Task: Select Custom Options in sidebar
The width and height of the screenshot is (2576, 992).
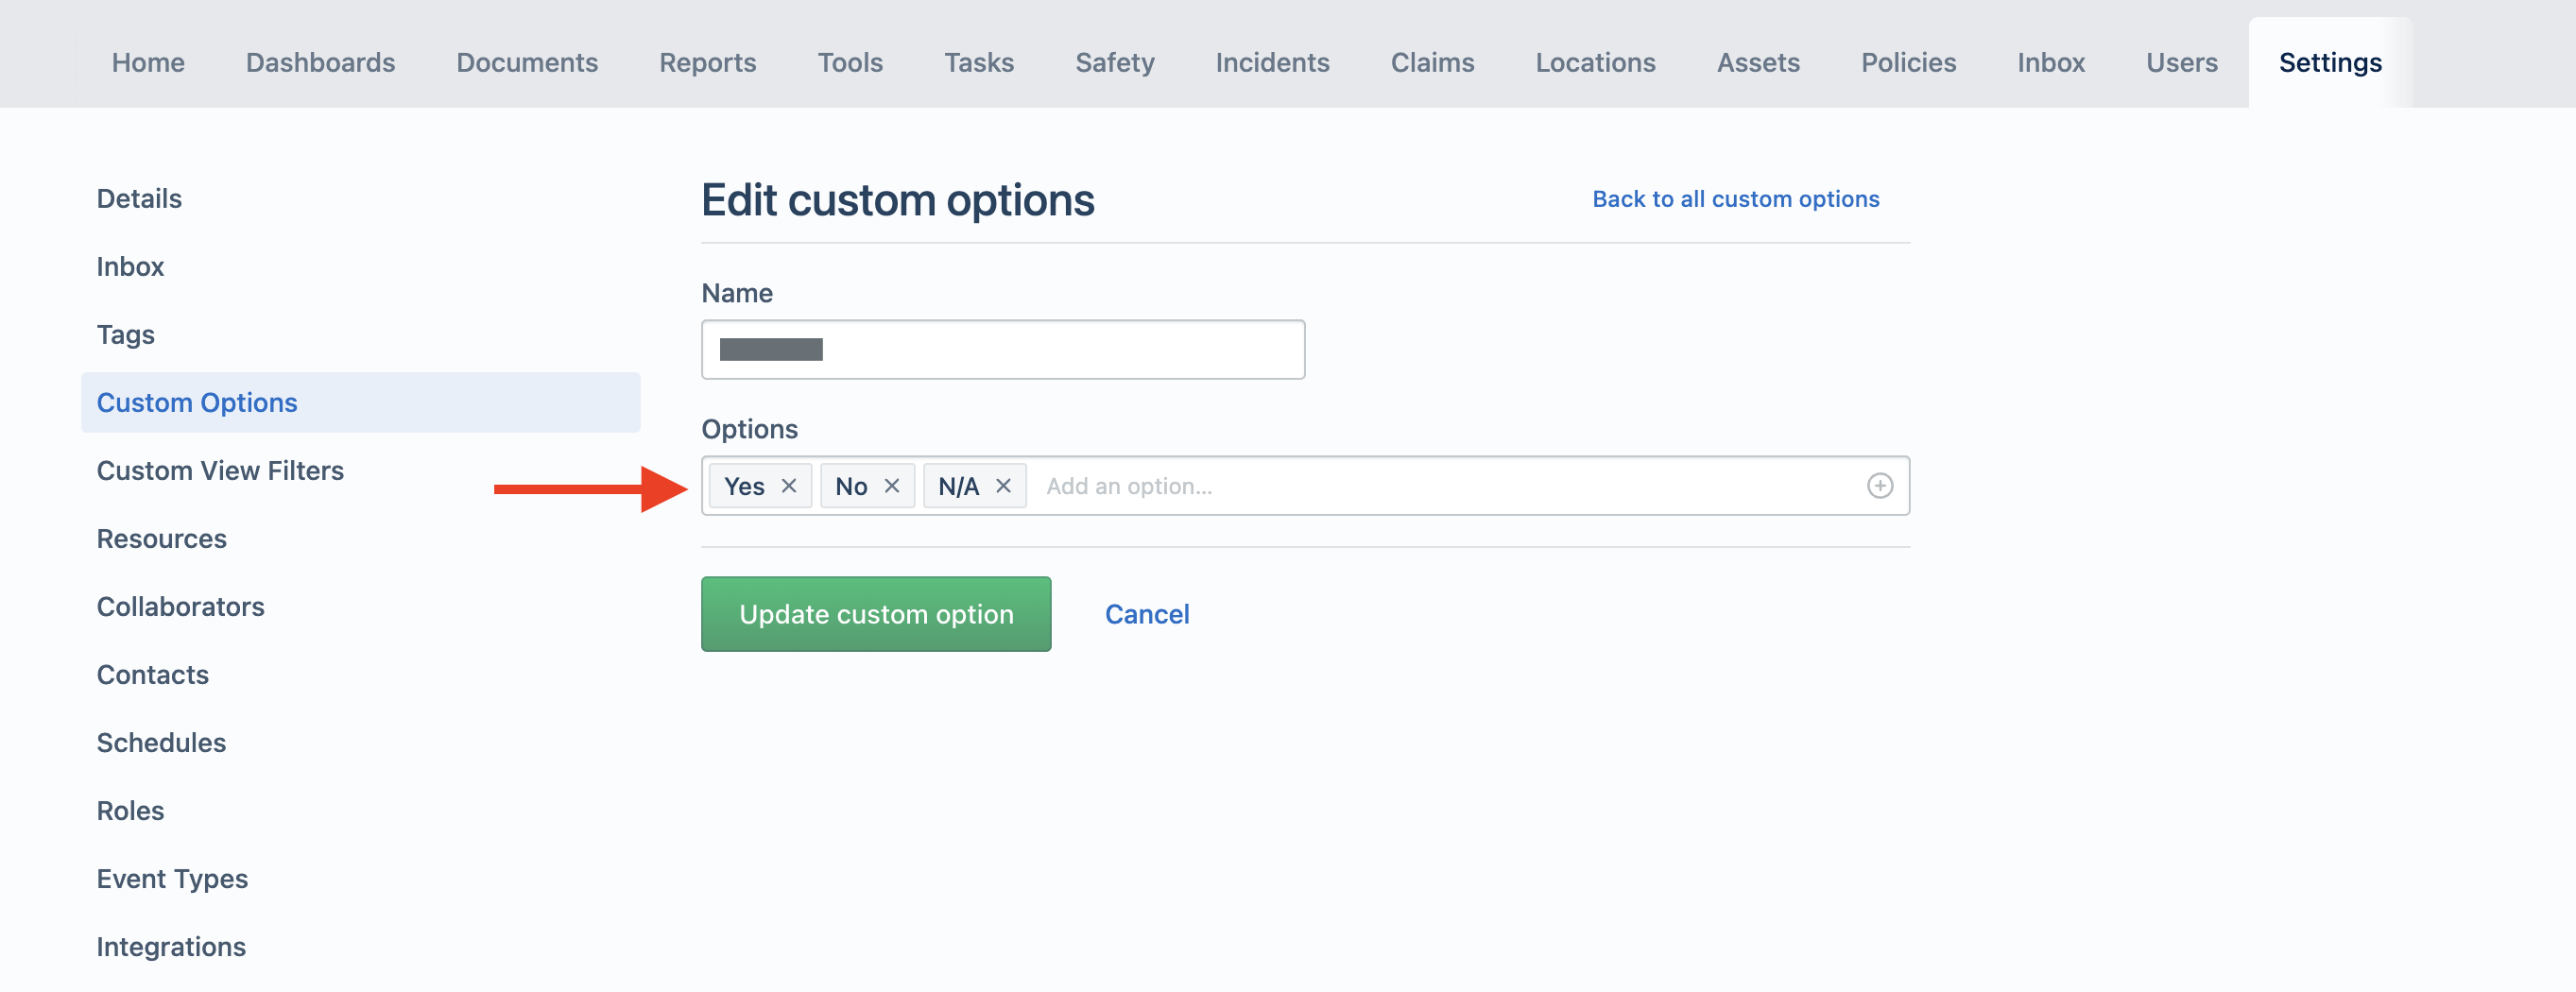Action: click(360, 402)
